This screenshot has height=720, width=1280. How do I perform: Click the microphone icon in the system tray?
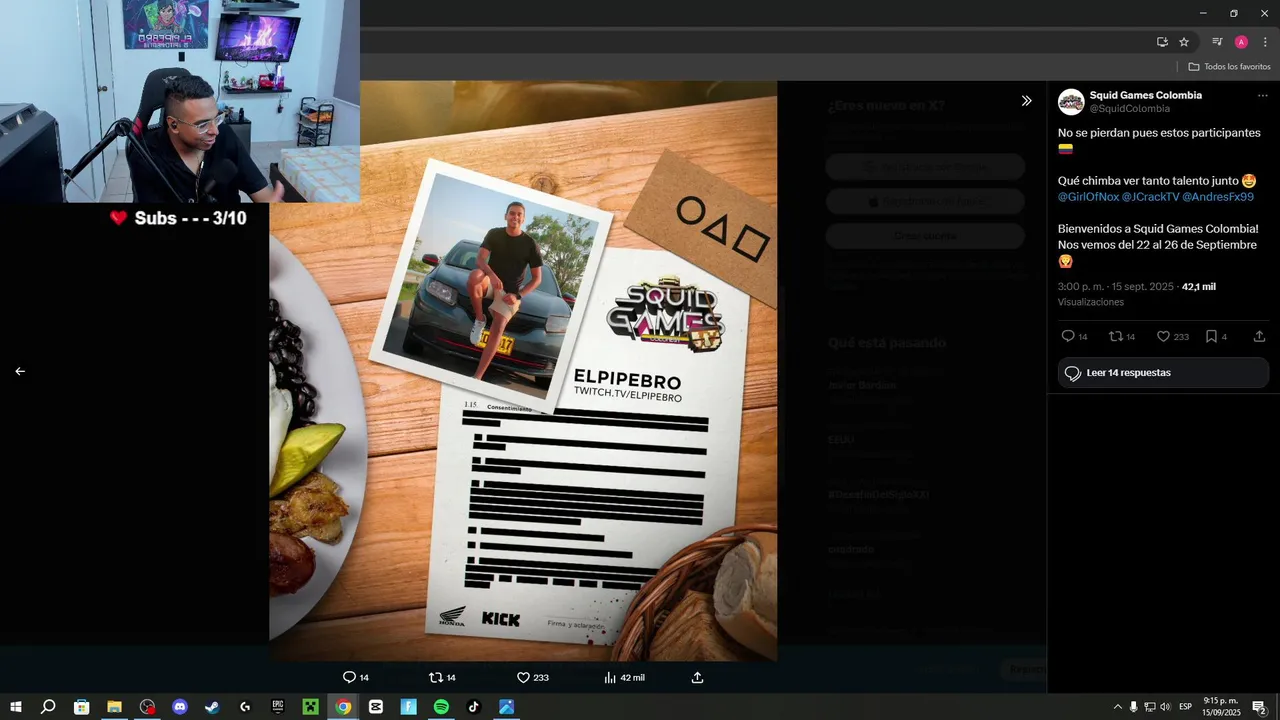[x=1134, y=707]
